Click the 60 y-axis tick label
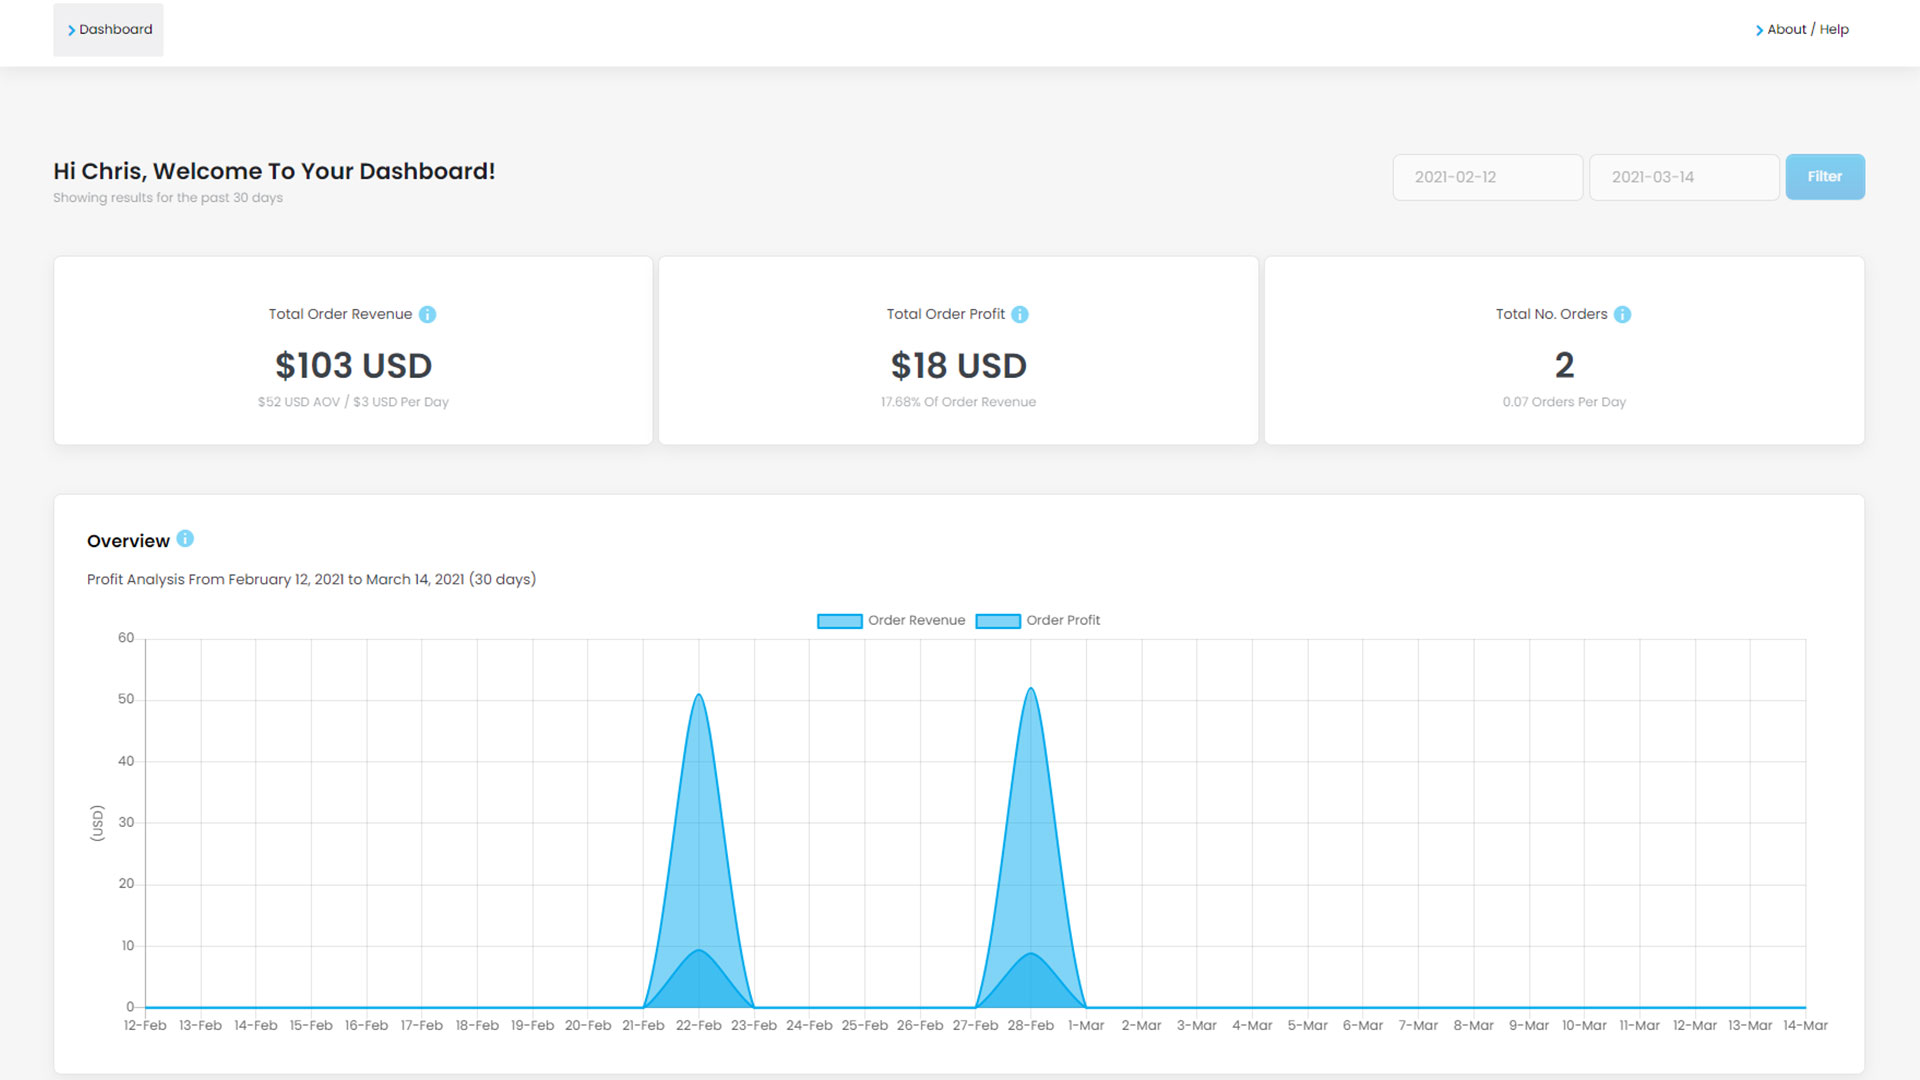Screen dimensions: 1920x1080 [x=126, y=638]
